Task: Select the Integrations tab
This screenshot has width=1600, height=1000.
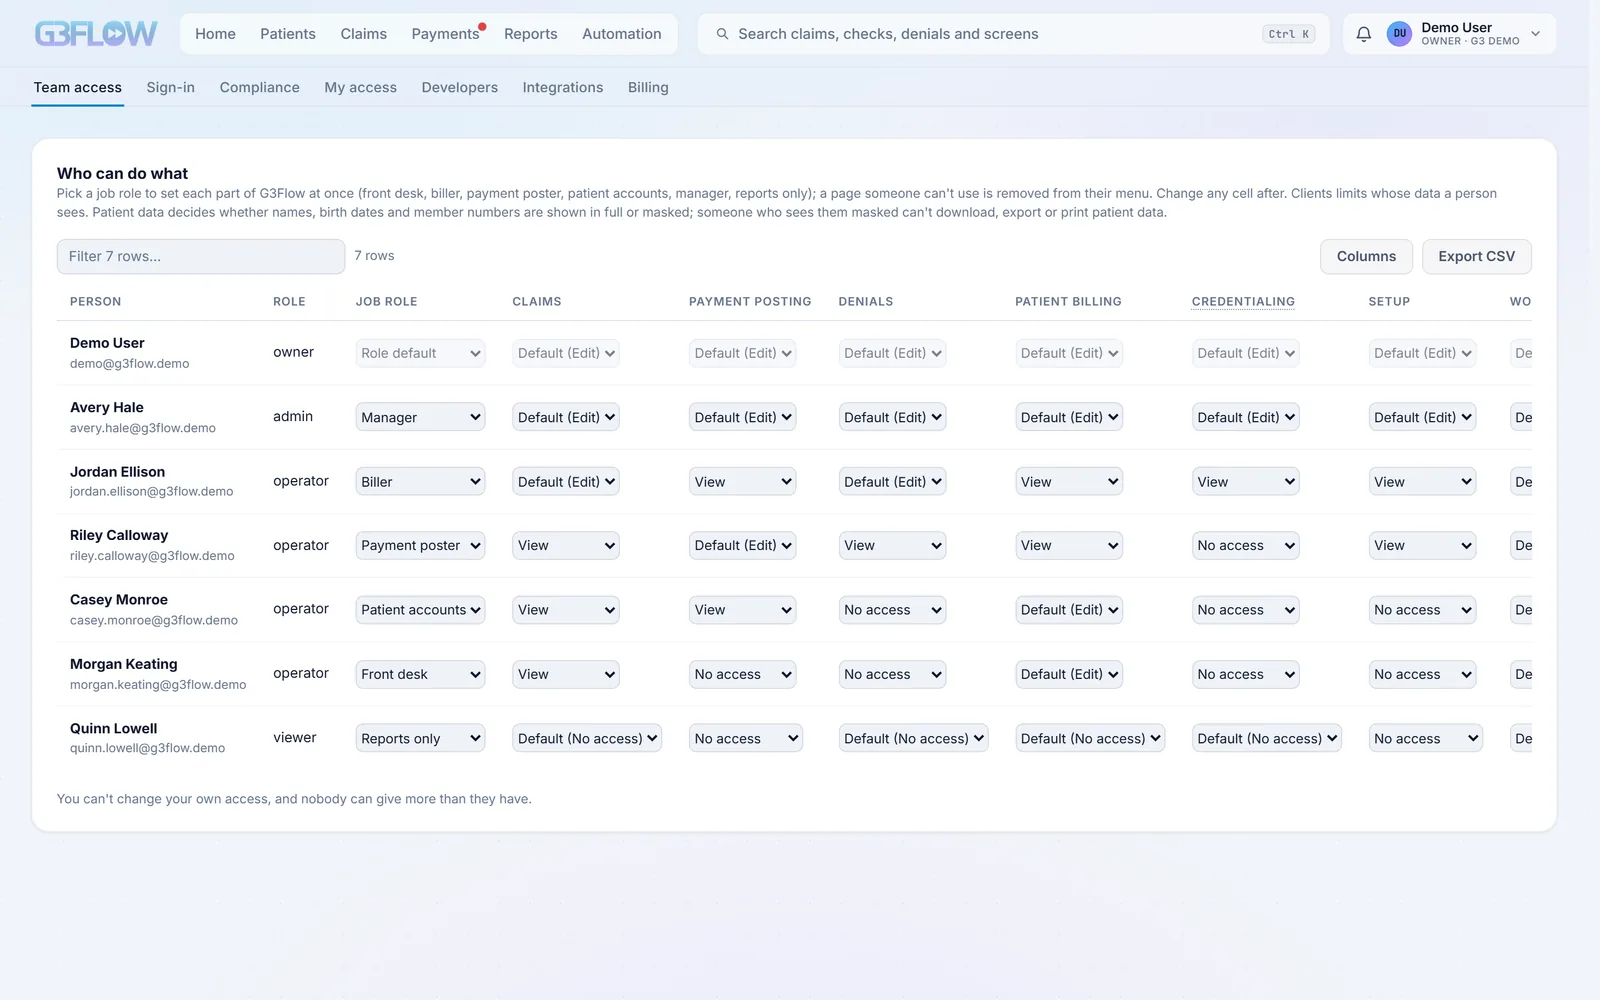Action: click(563, 88)
